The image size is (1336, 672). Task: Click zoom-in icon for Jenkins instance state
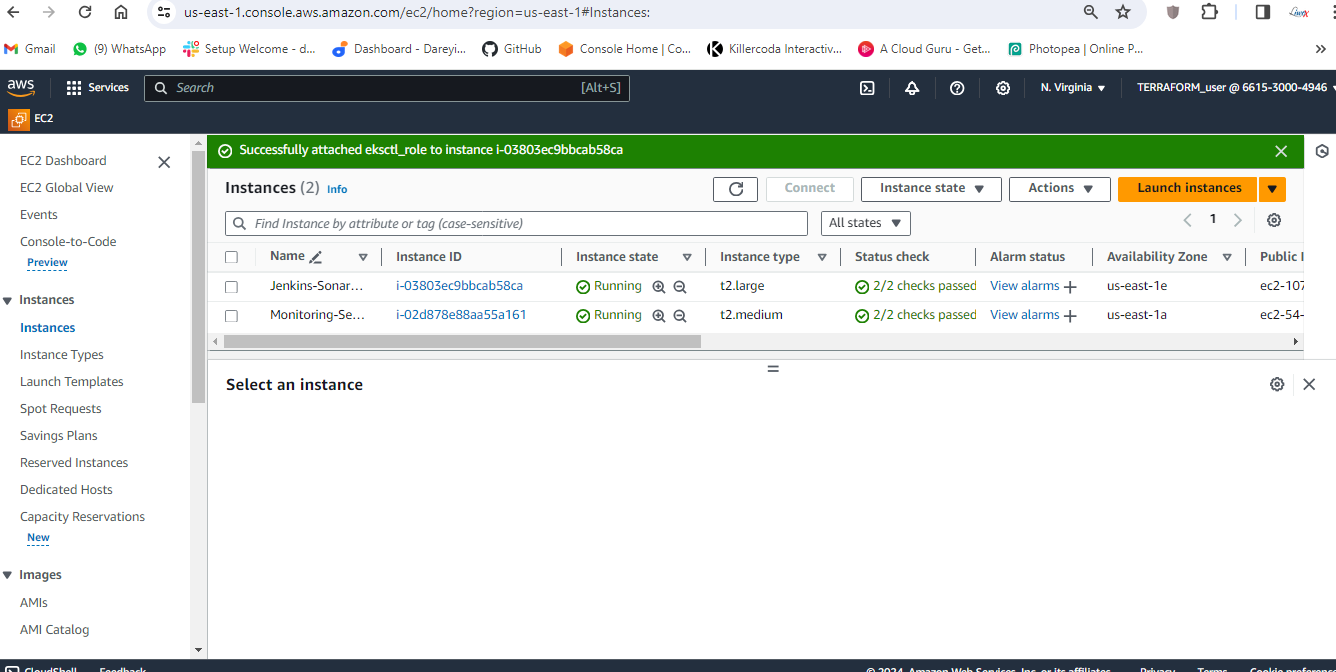tap(659, 287)
